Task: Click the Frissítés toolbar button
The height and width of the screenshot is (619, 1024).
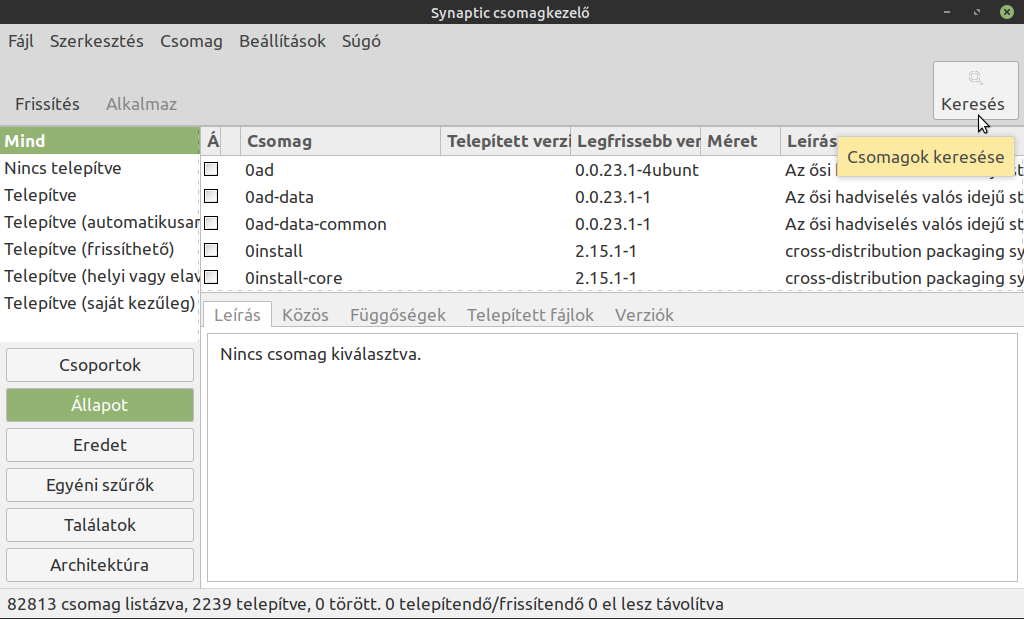Action: (47, 104)
